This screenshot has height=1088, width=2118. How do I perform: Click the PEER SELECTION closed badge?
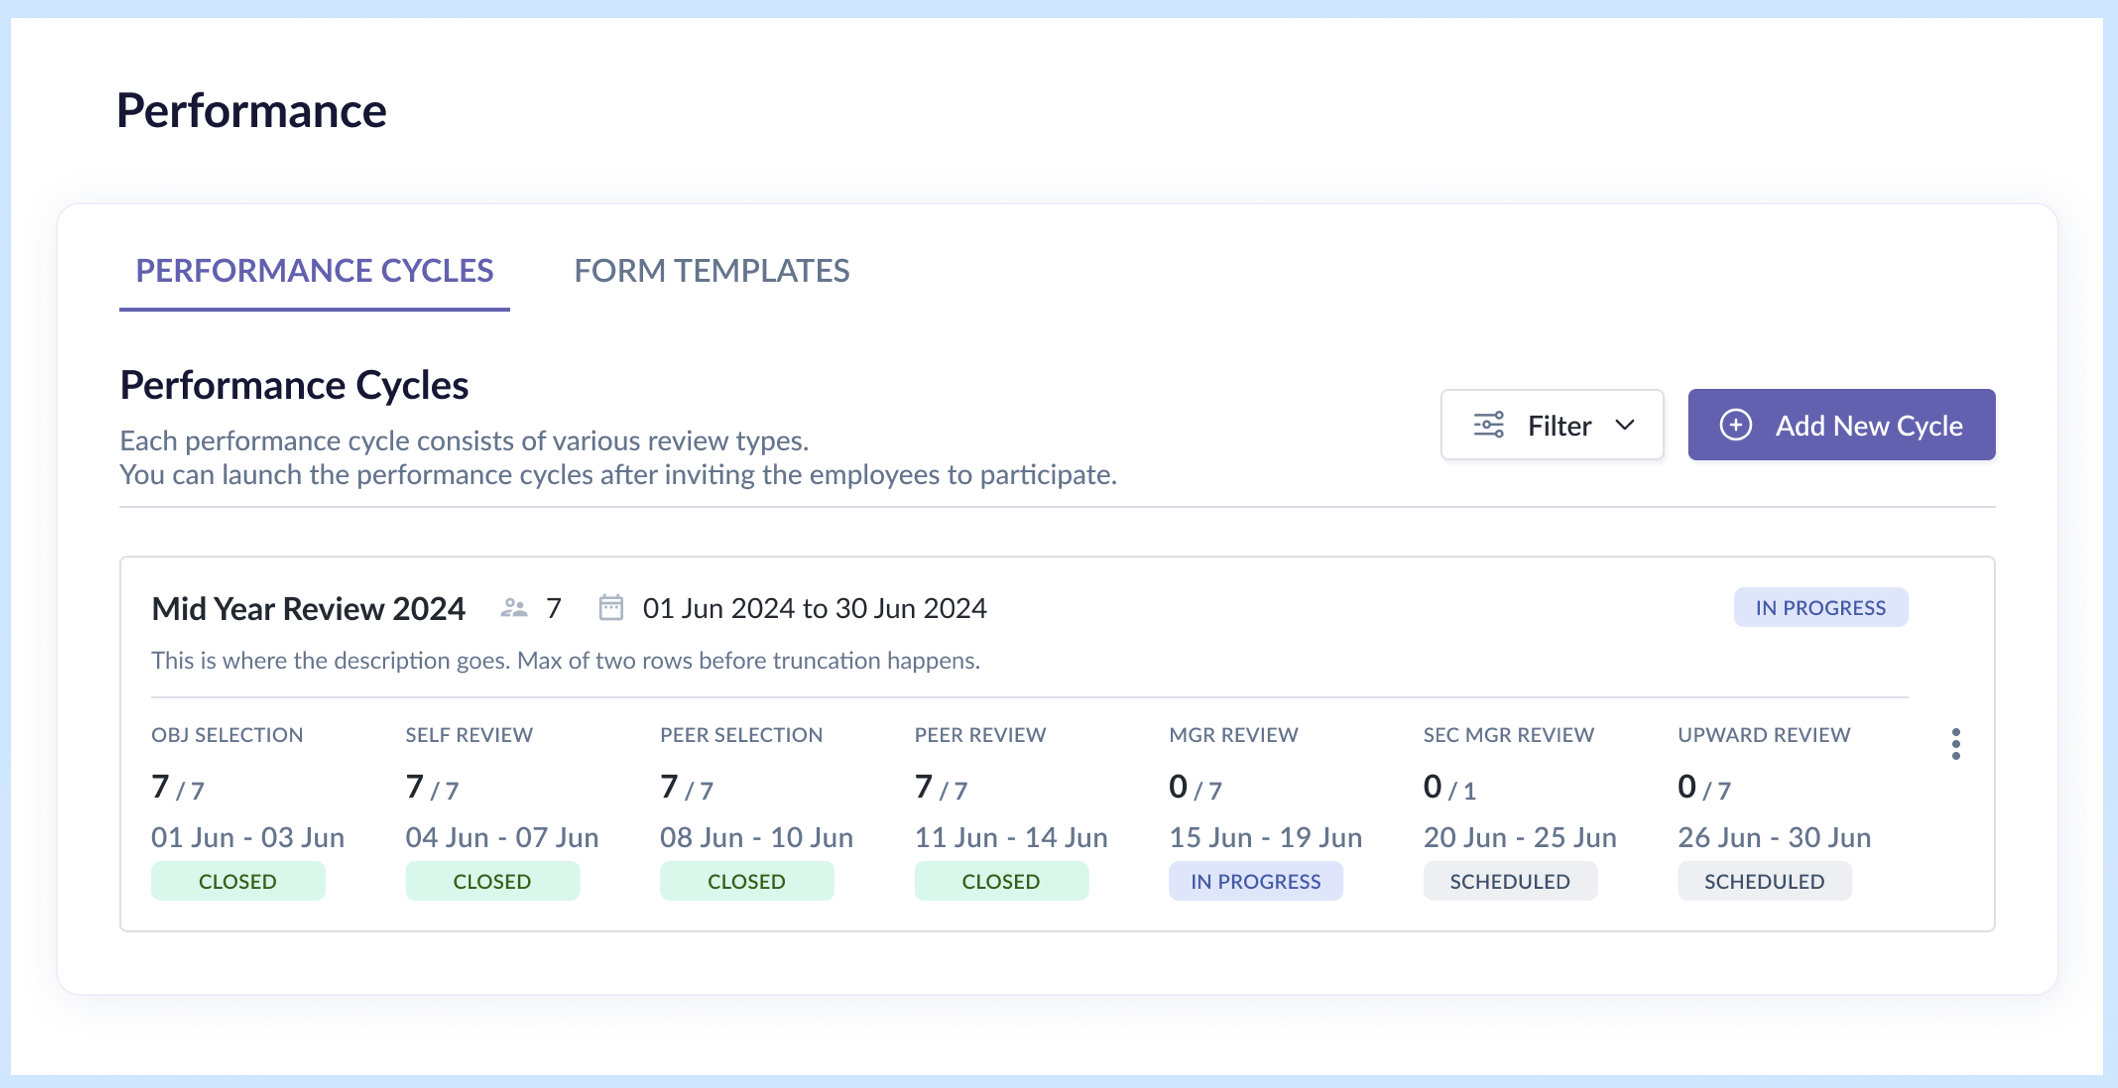(x=746, y=881)
